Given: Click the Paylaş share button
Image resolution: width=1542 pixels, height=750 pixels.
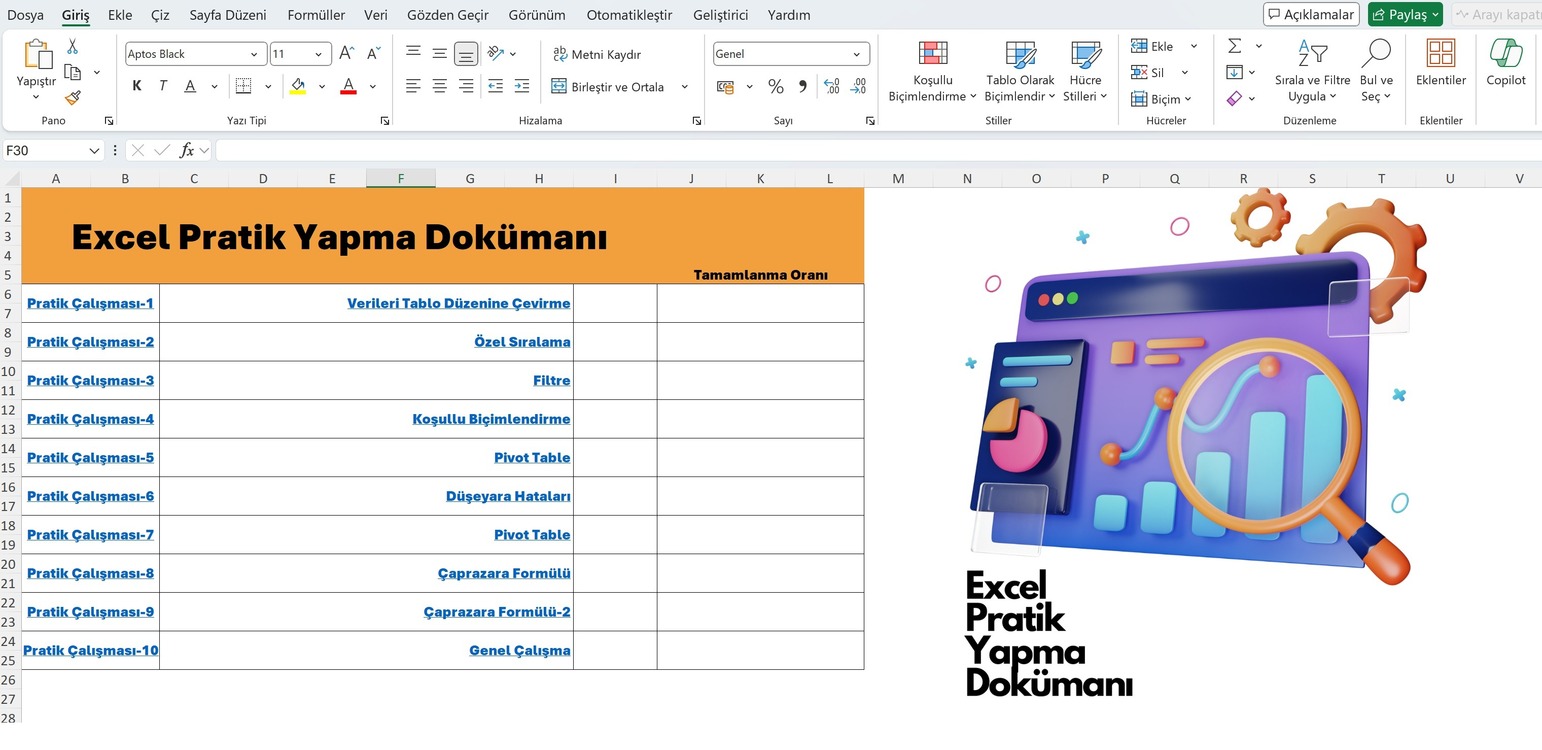Looking at the screenshot, I should (x=1405, y=14).
